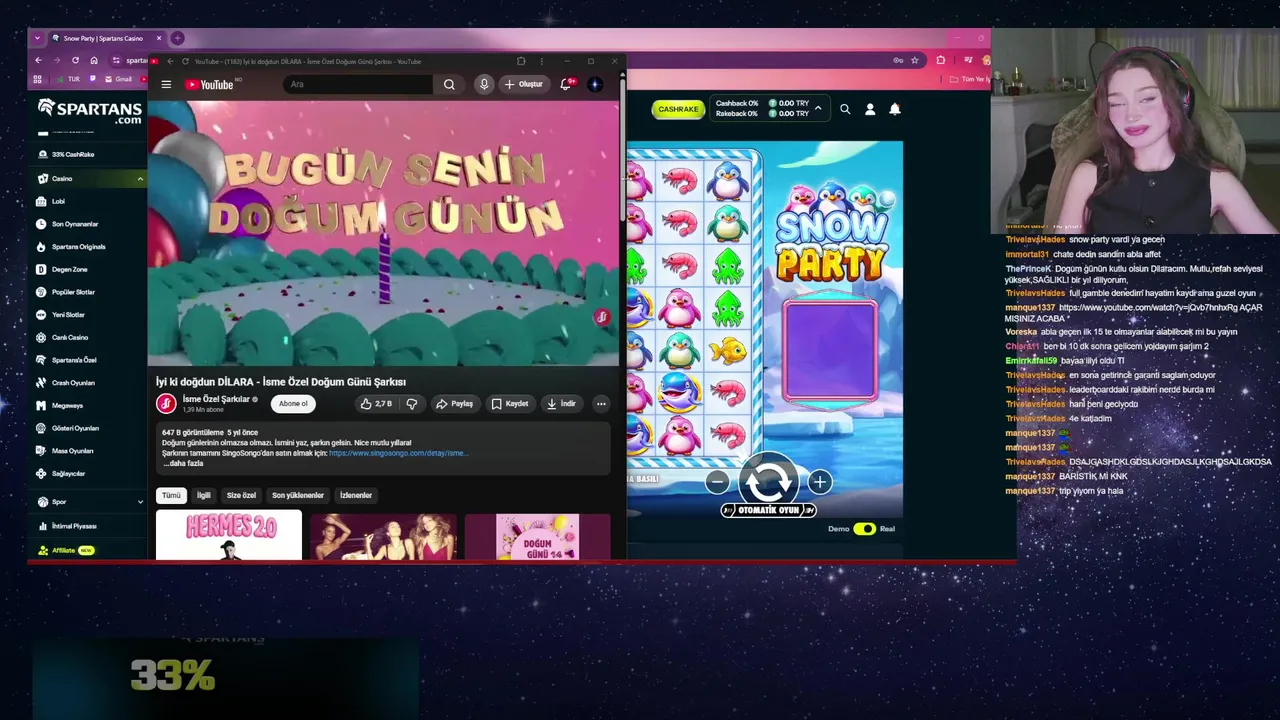Click the OTOMATİK OYUN autoplay button
This screenshot has height=720, width=1280.
click(x=768, y=510)
